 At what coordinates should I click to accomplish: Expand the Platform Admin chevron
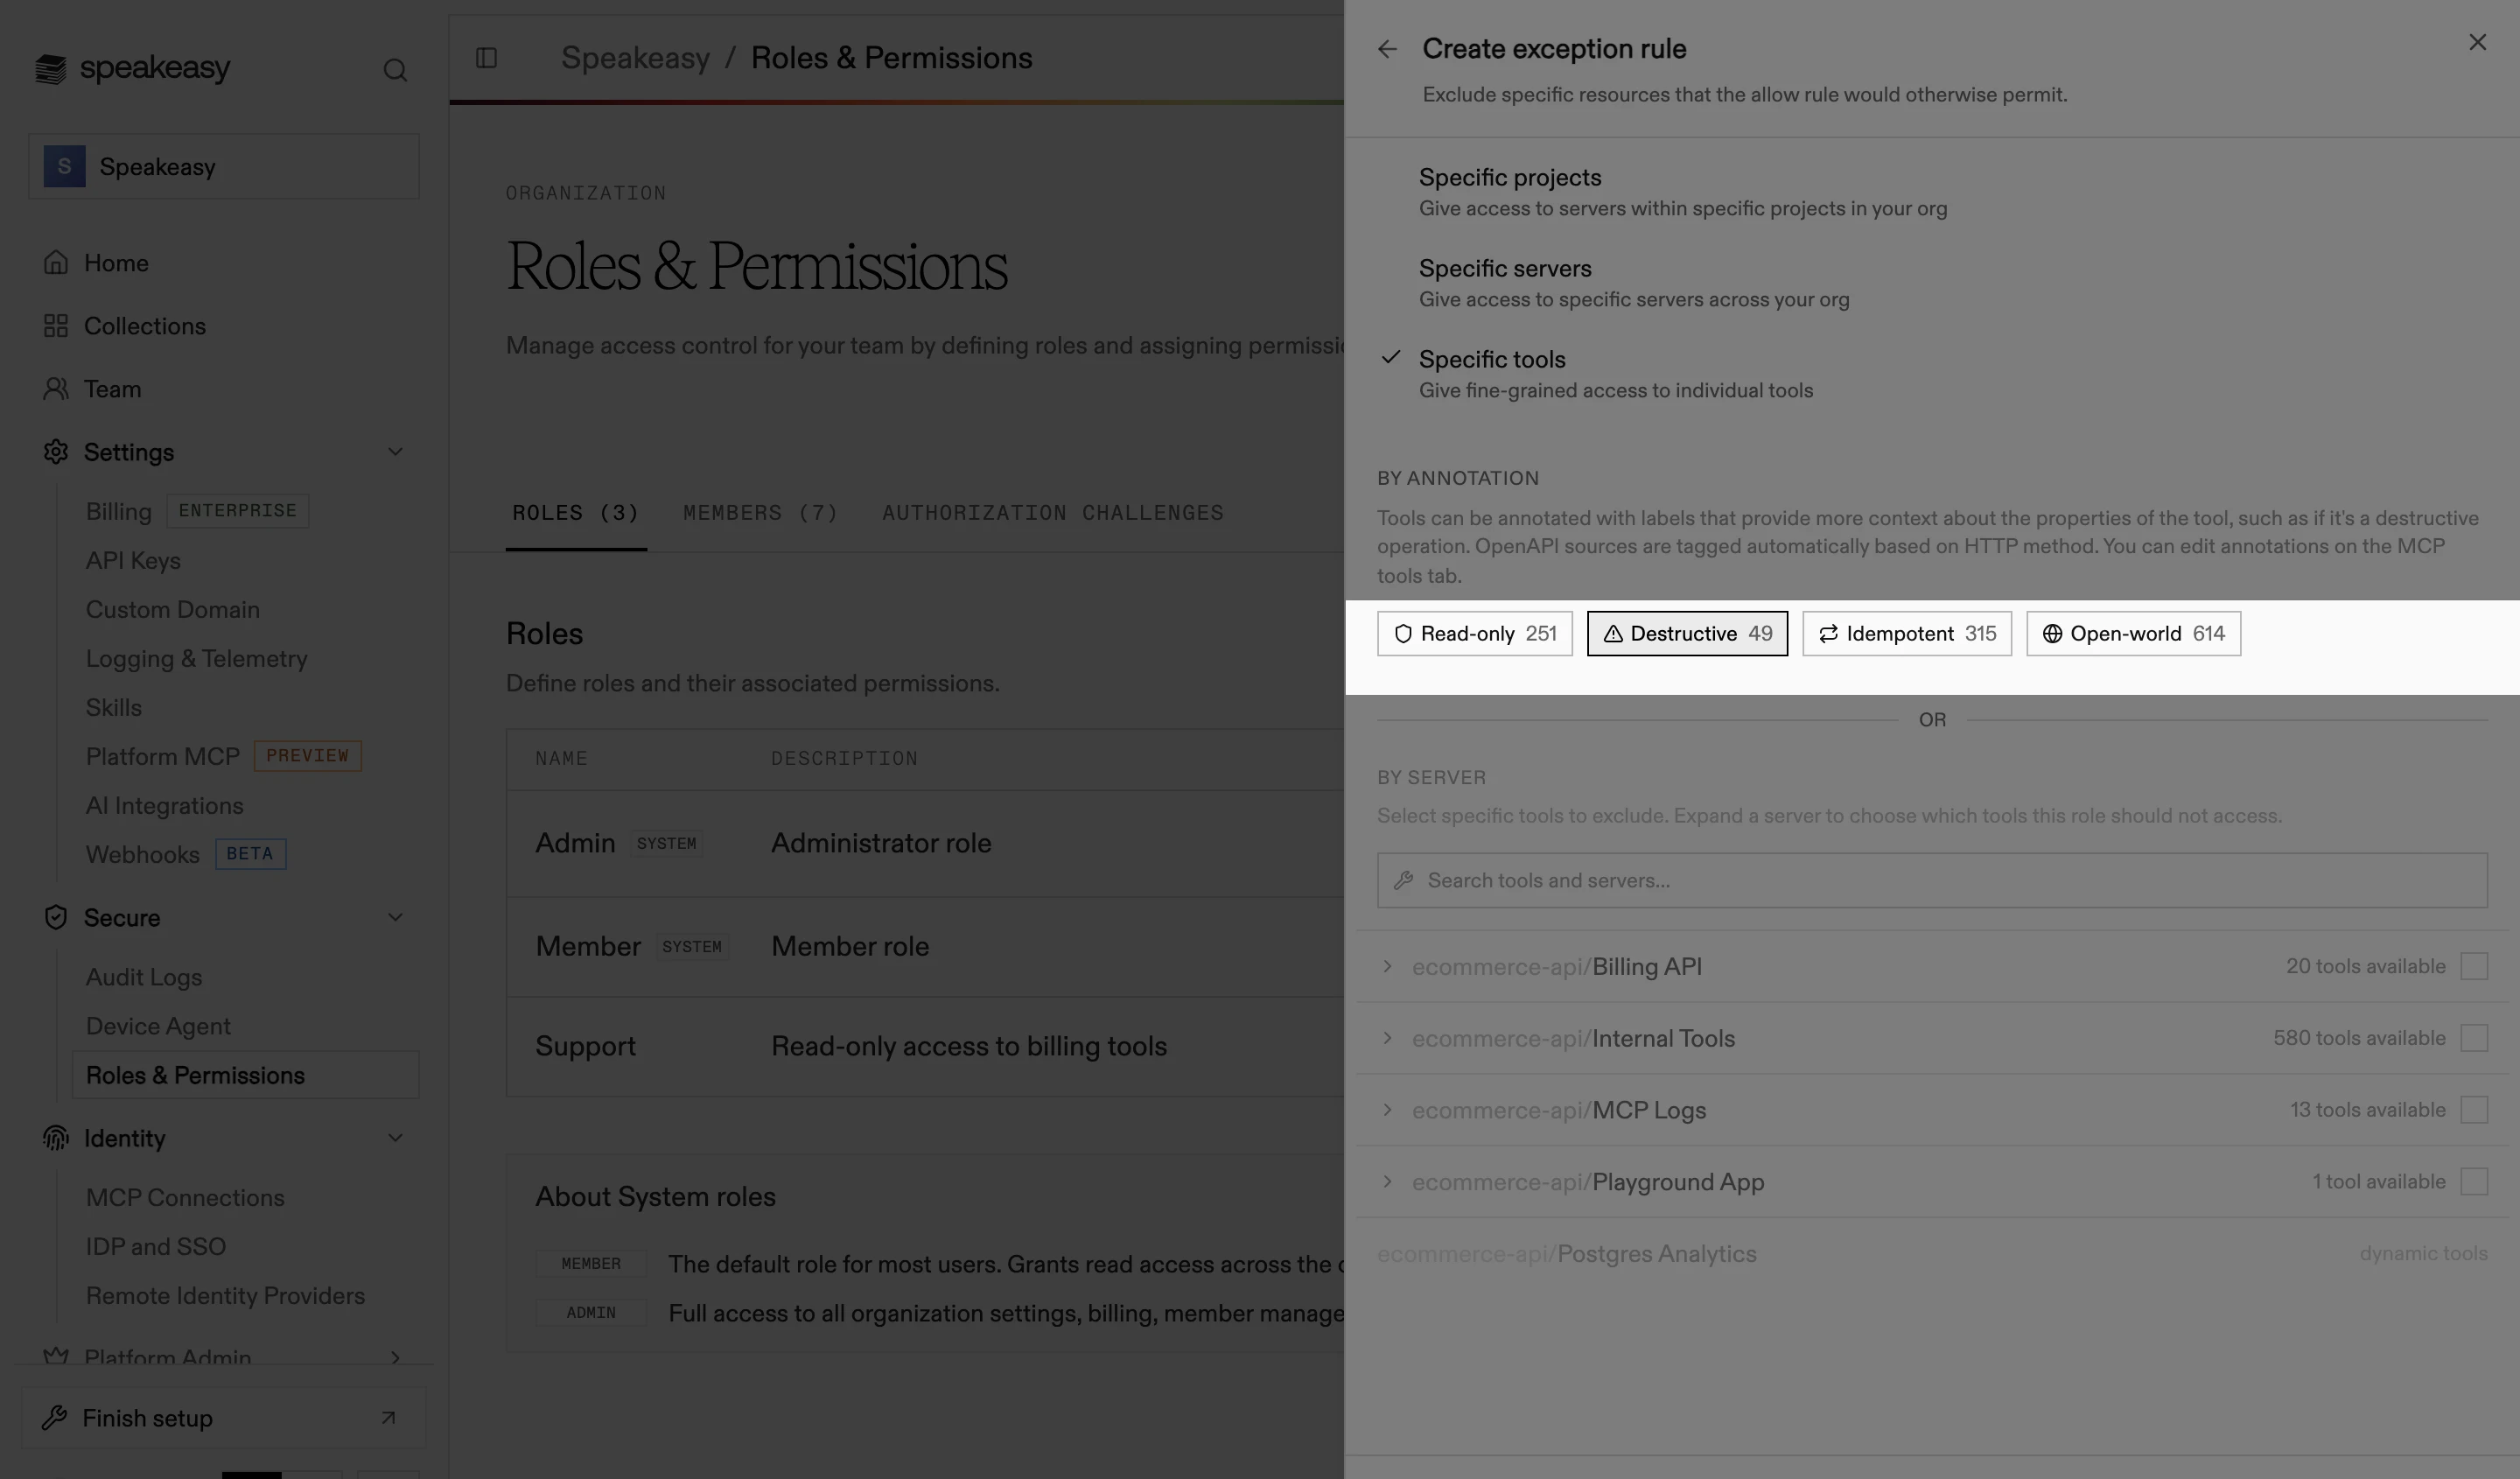point(395,1357)
